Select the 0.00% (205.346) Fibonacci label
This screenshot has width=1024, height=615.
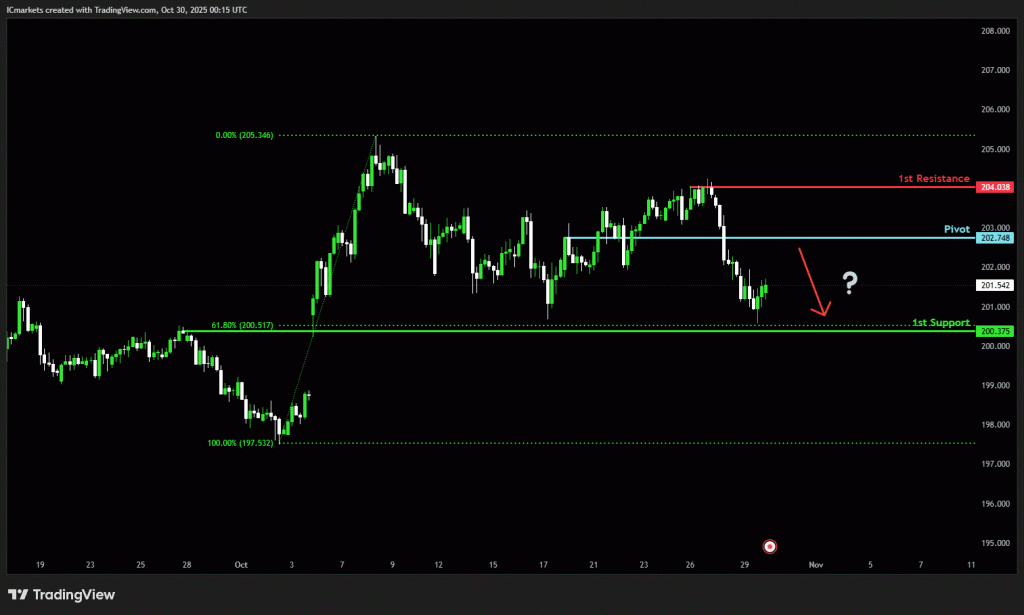click(241, 135)
